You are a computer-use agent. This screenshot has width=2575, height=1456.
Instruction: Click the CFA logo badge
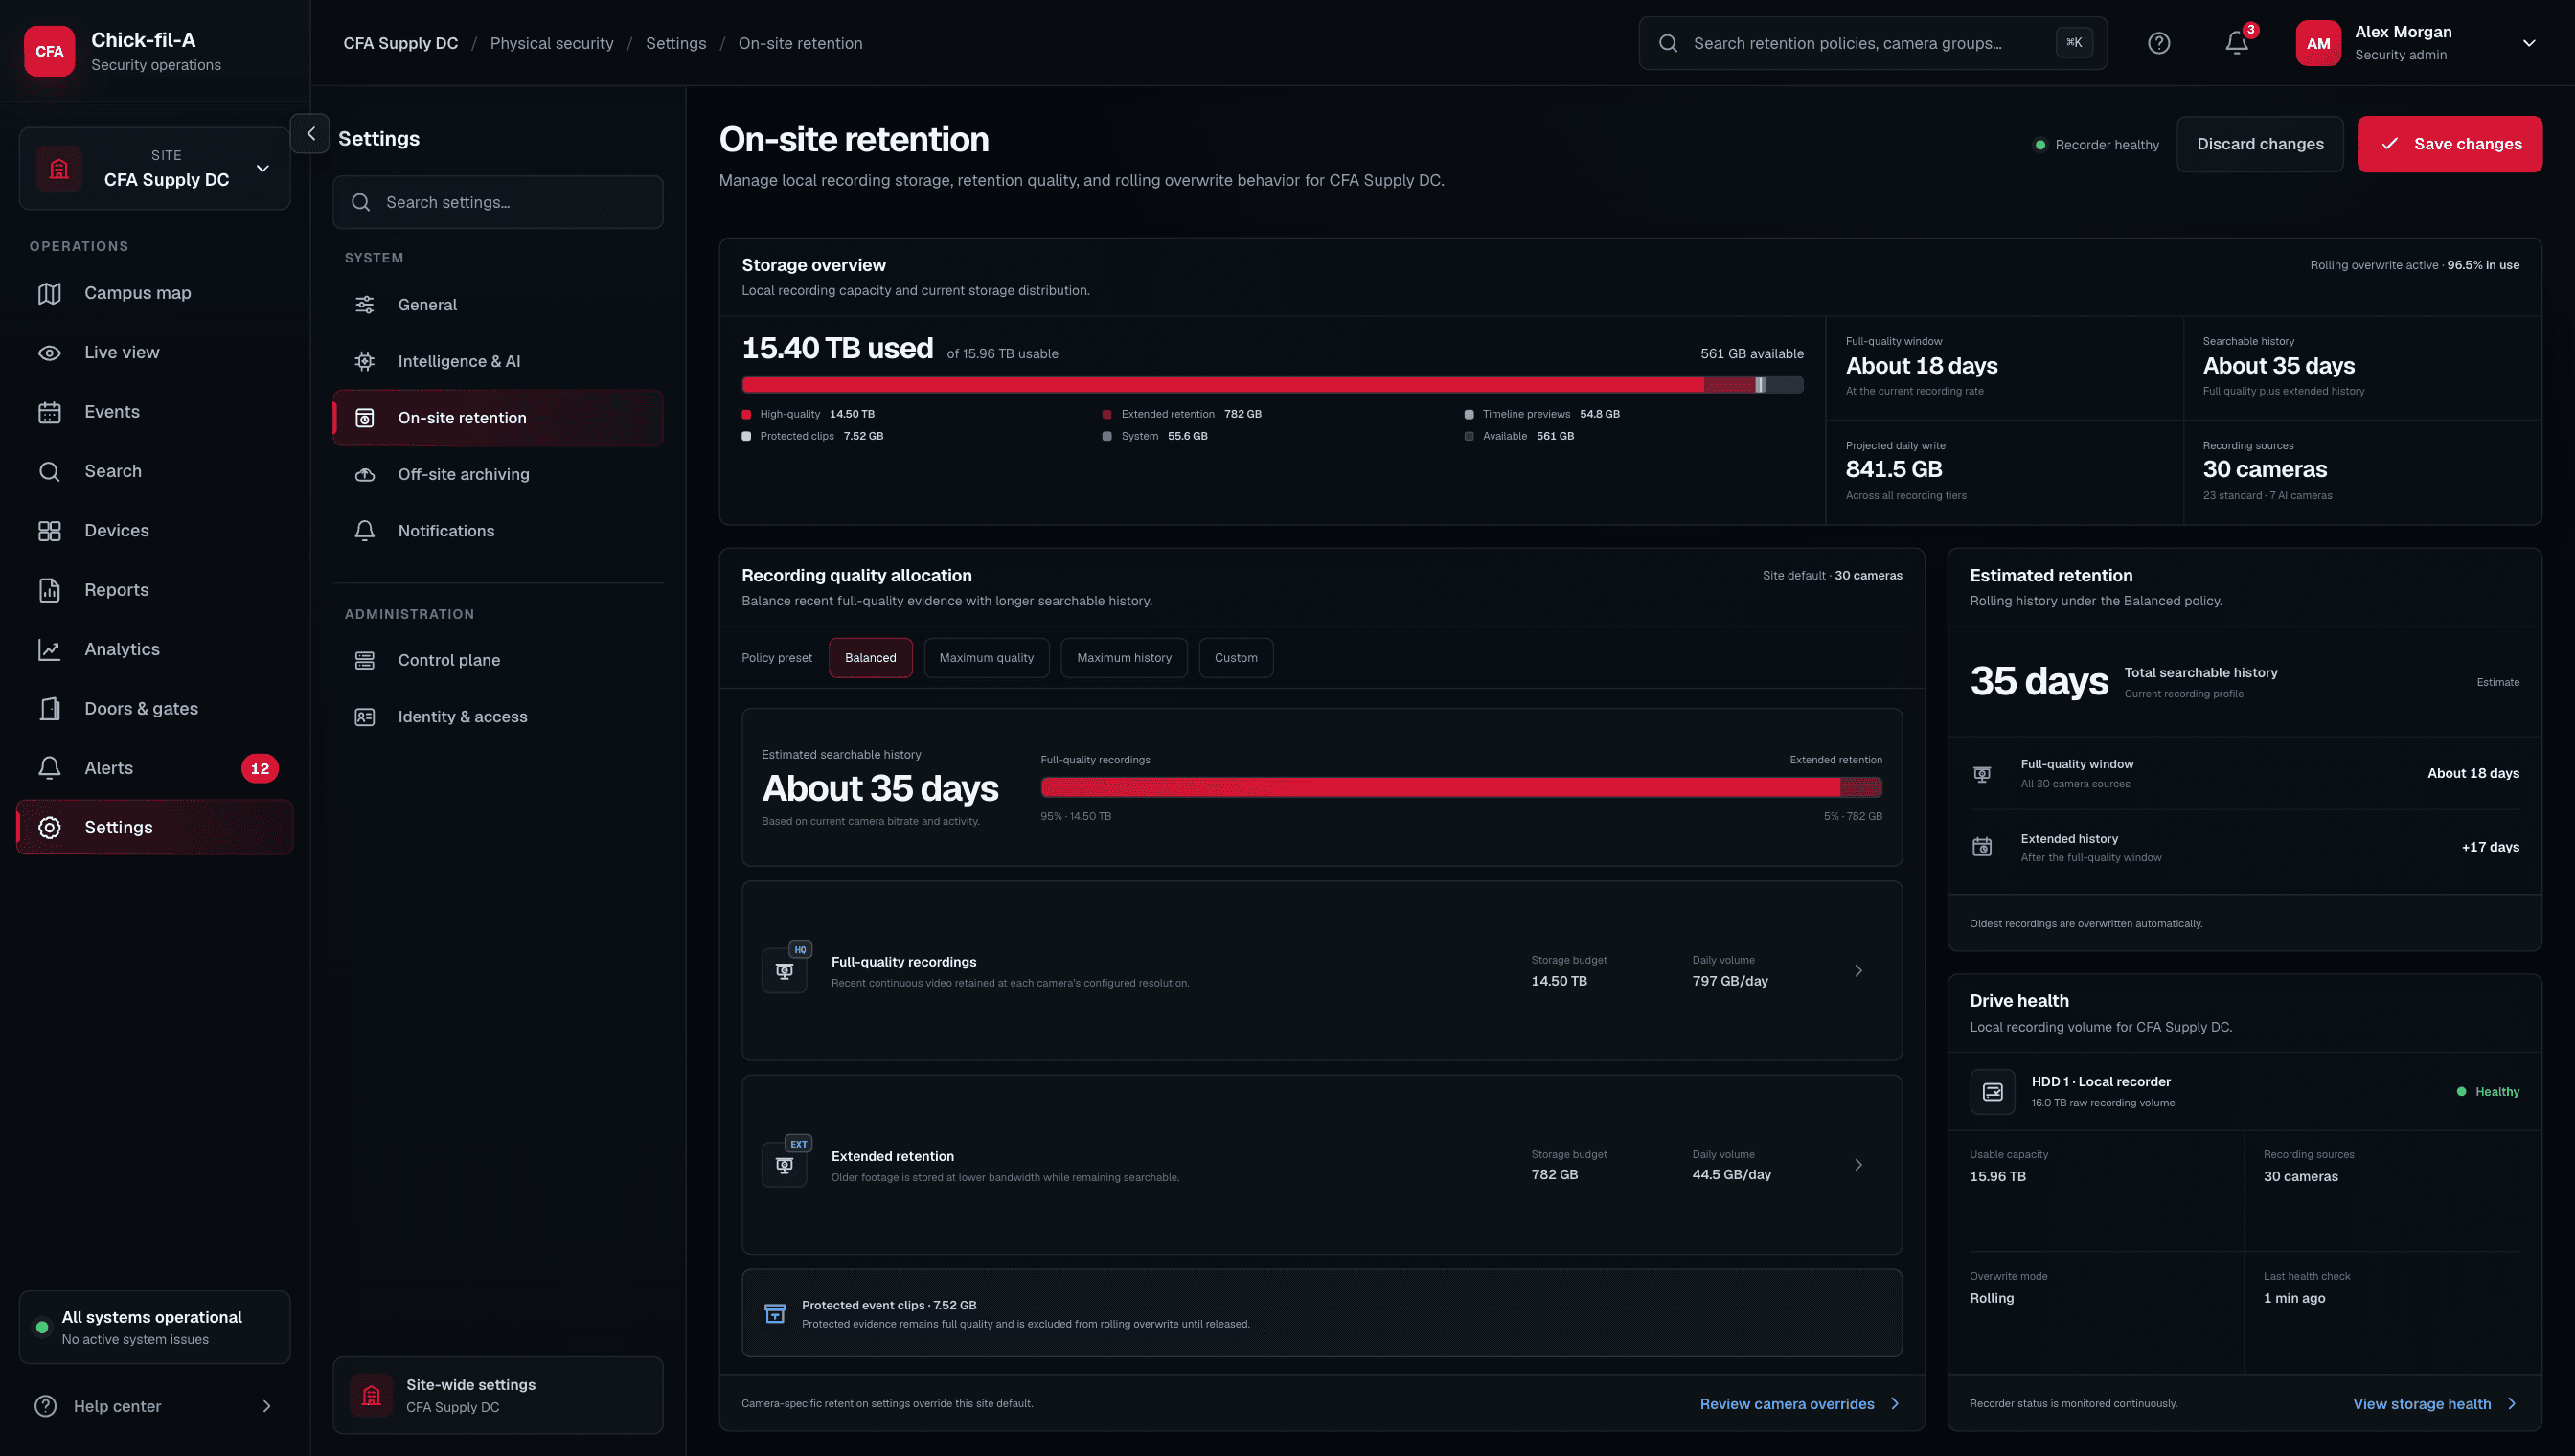coord(49,51)
